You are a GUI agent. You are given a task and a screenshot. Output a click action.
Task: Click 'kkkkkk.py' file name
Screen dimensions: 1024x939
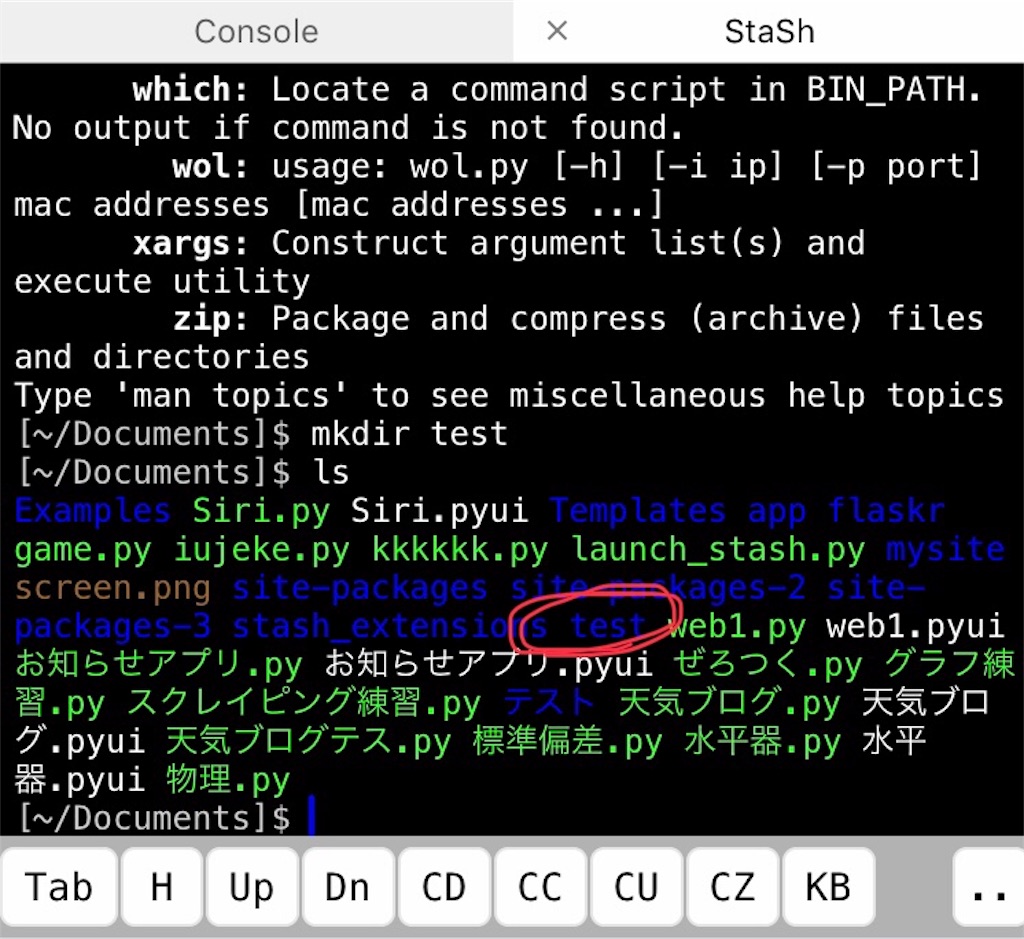click(460, 549)
